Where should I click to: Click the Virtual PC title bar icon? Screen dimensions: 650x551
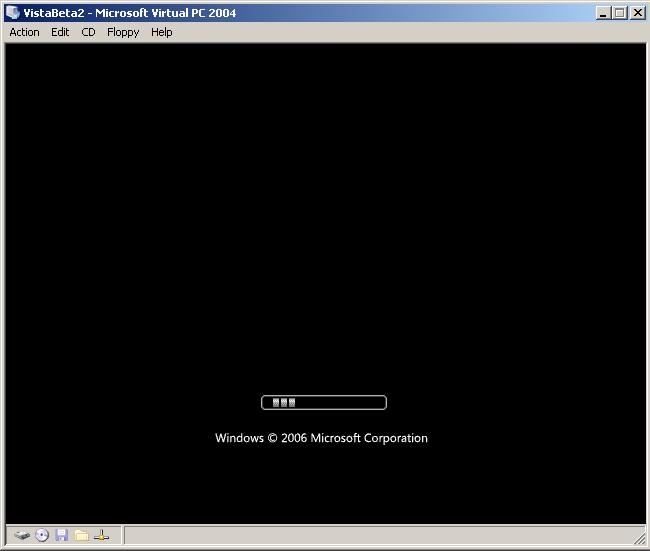point(12,12)
